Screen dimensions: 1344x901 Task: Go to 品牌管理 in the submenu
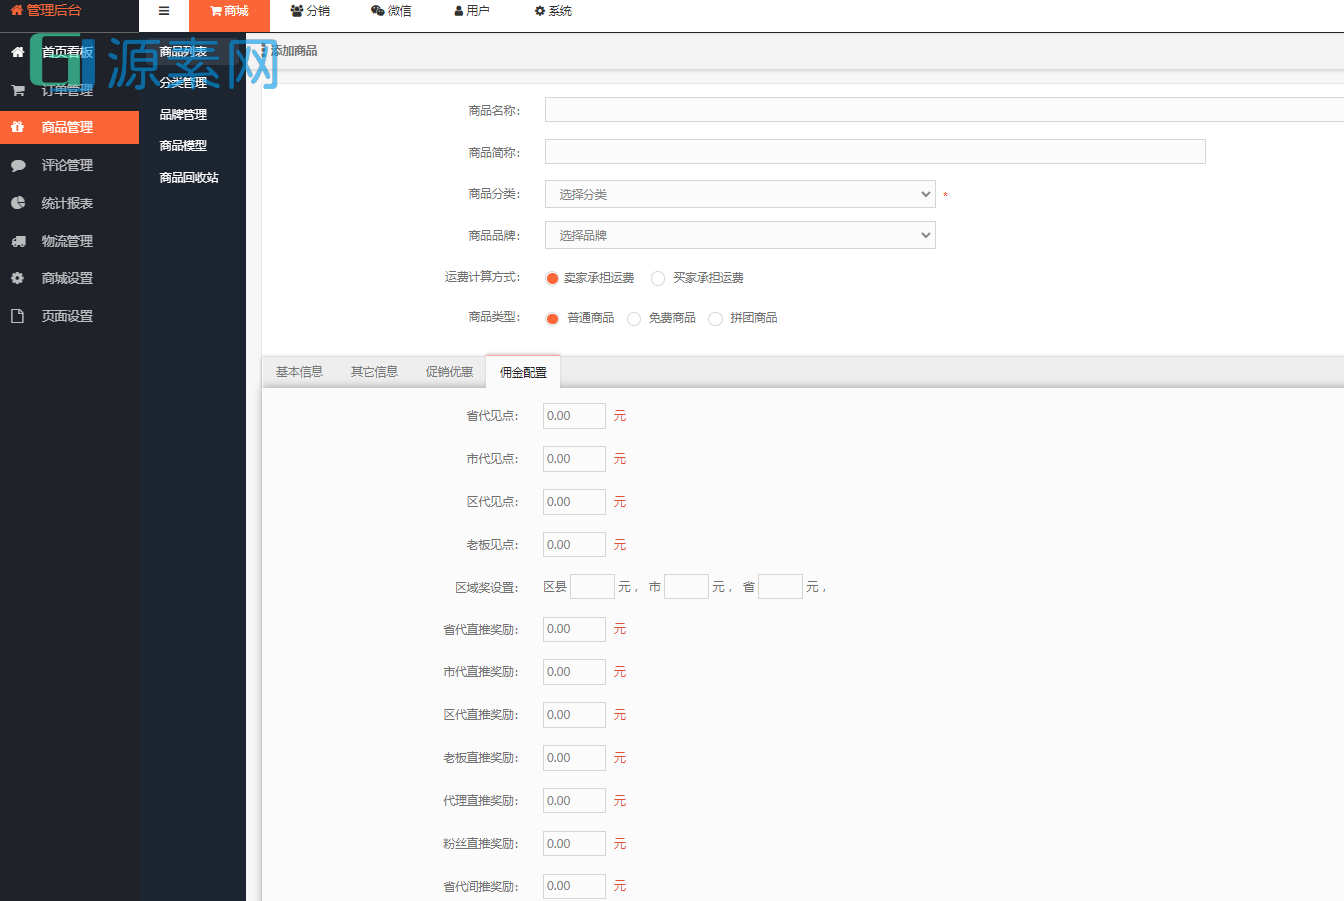pos(182,114)
